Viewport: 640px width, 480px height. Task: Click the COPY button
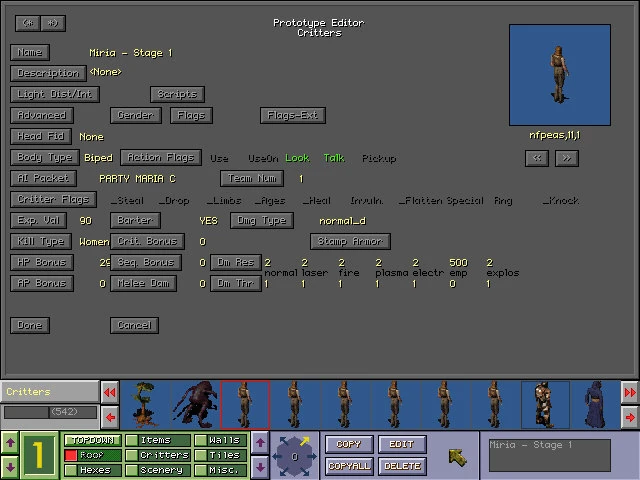[349, 444]
